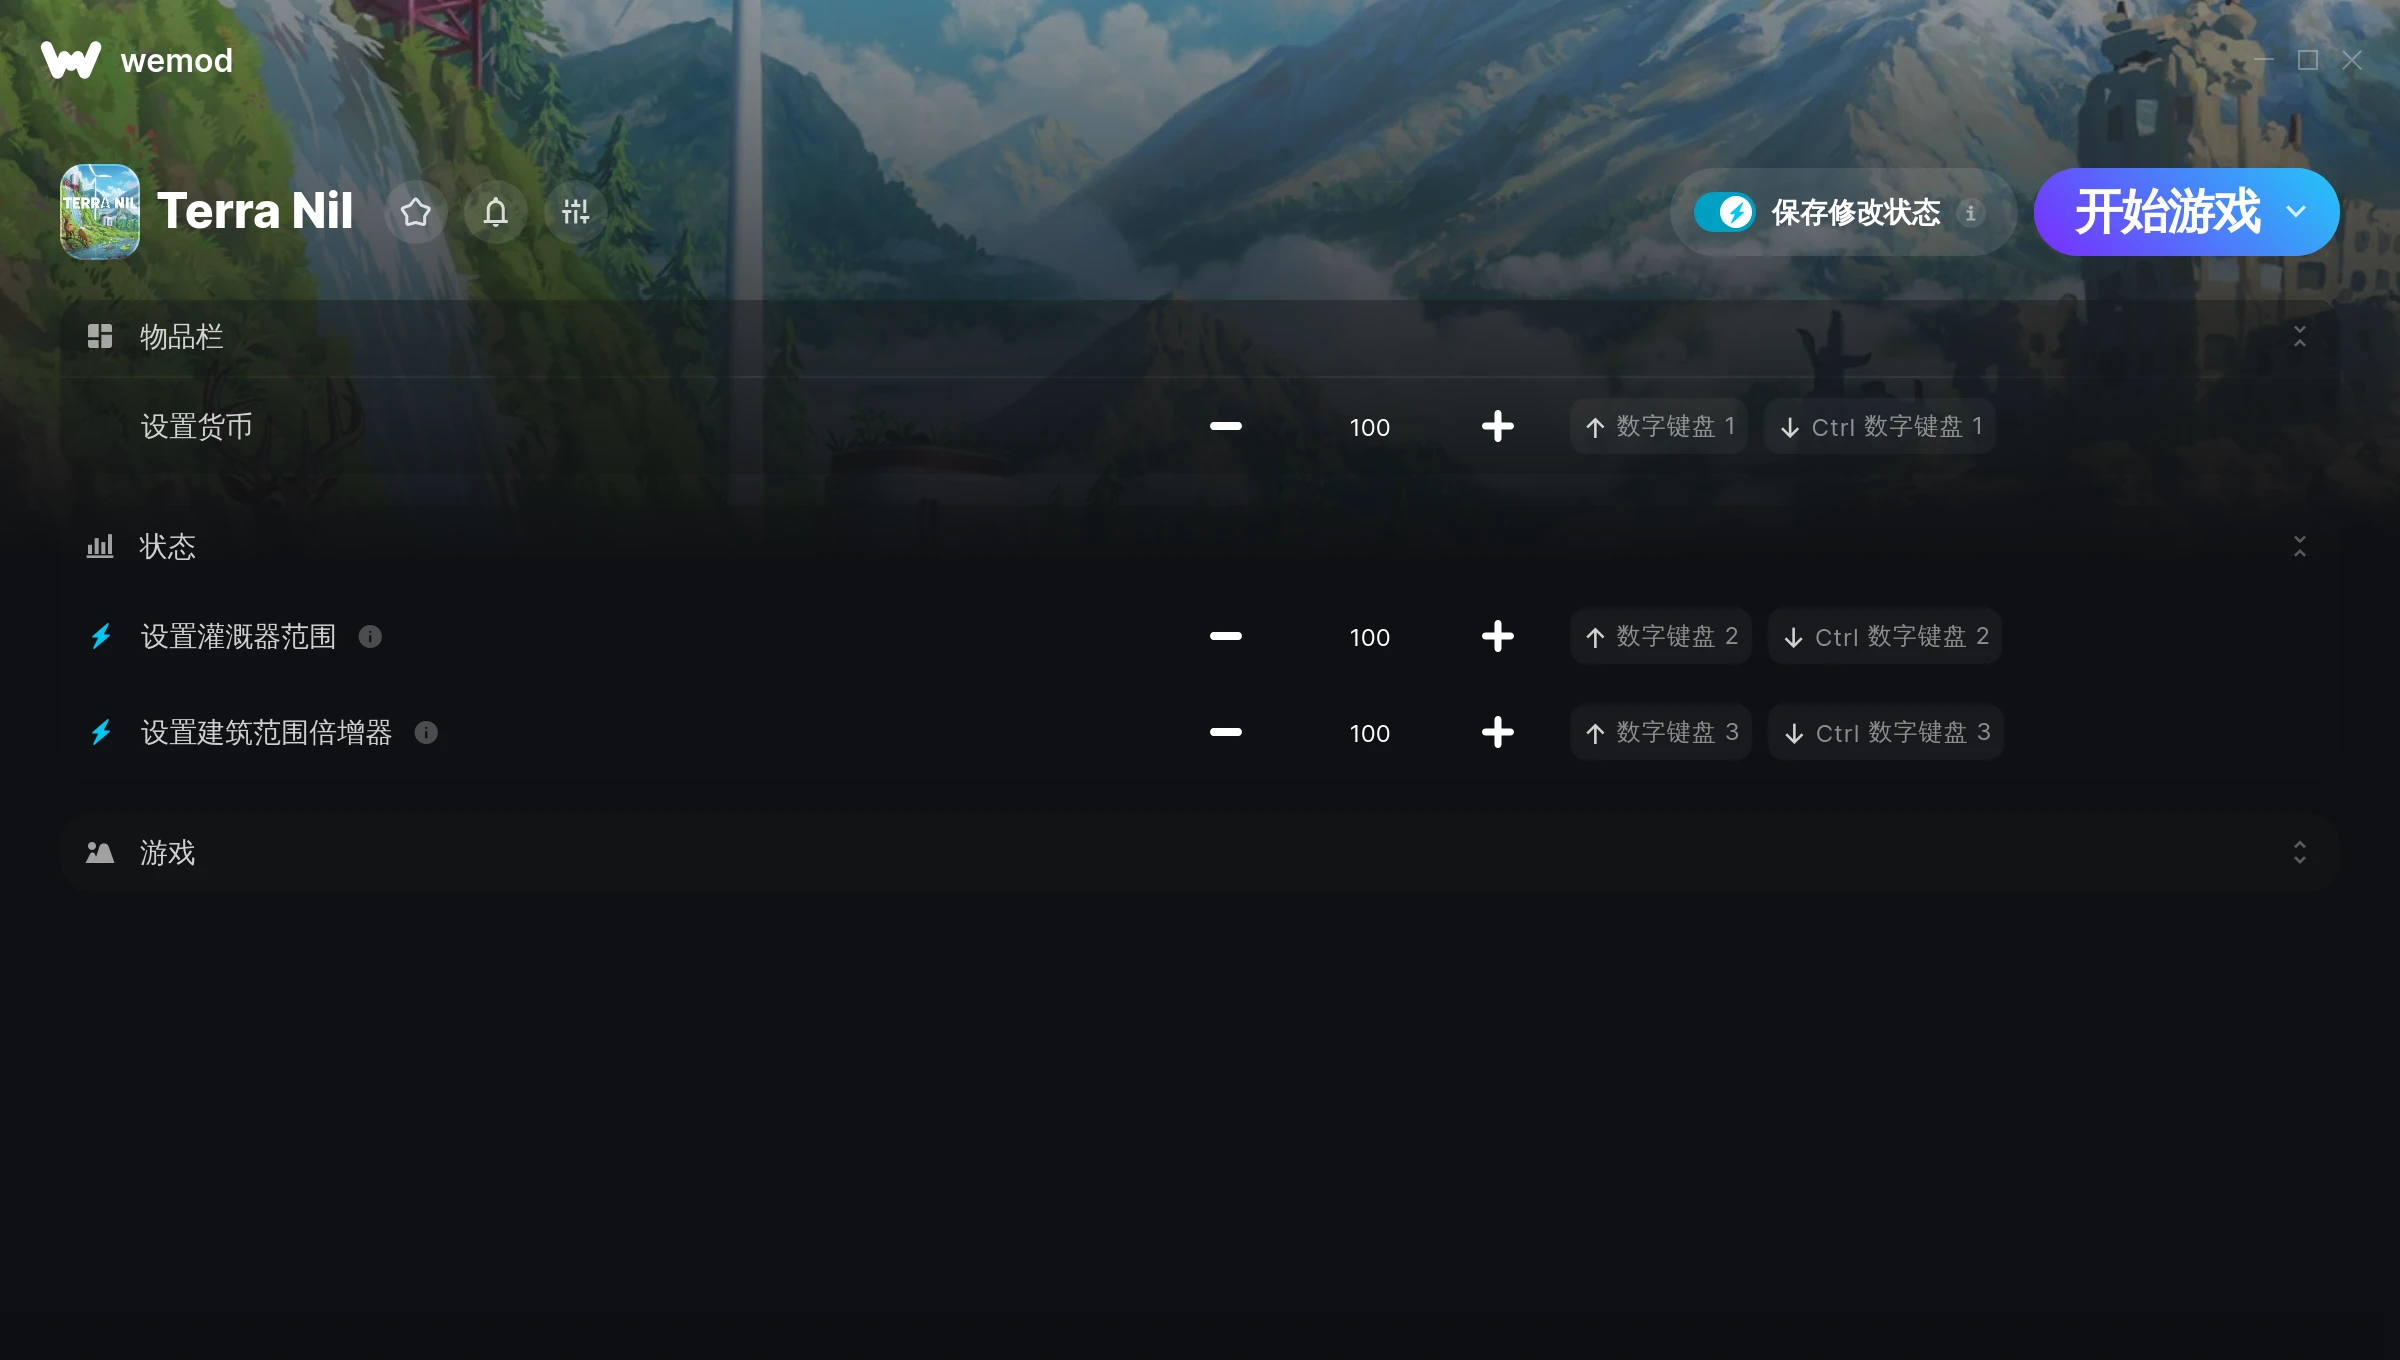Increase 设置建筑范围倍增器 value with plus

(1498, 733)
